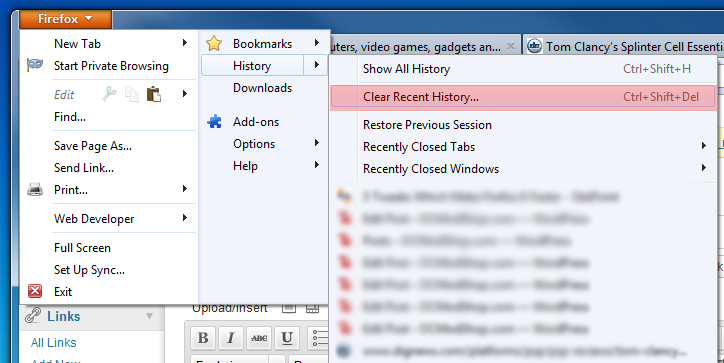Choose Send Link...

tap(84, 168)
